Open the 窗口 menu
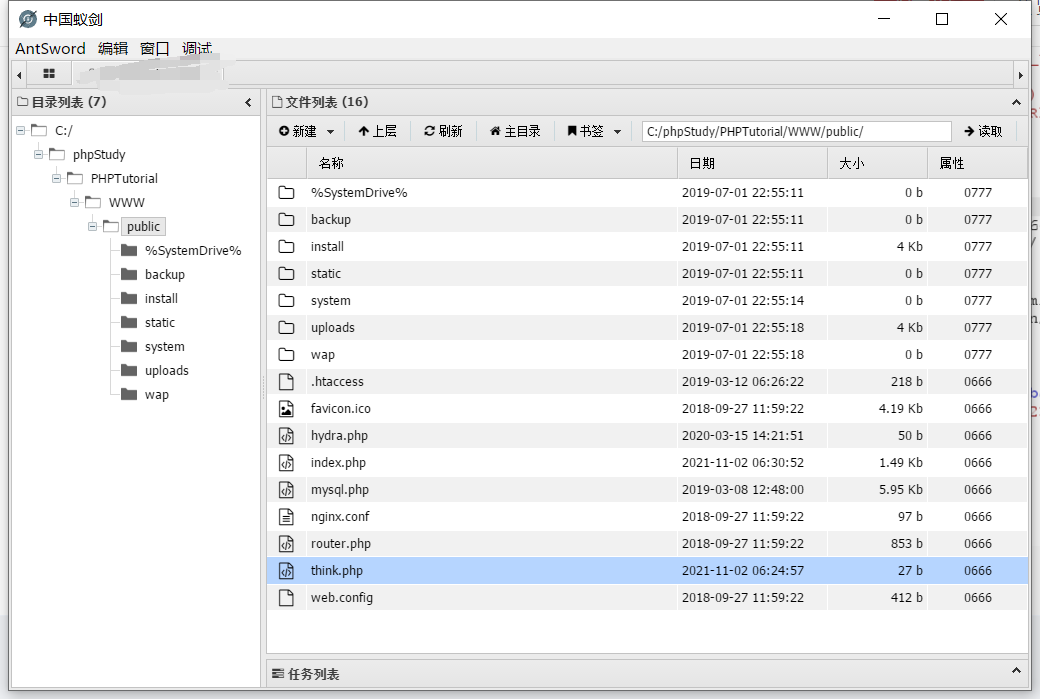1040x699 pixels. (x=155, y=48)
